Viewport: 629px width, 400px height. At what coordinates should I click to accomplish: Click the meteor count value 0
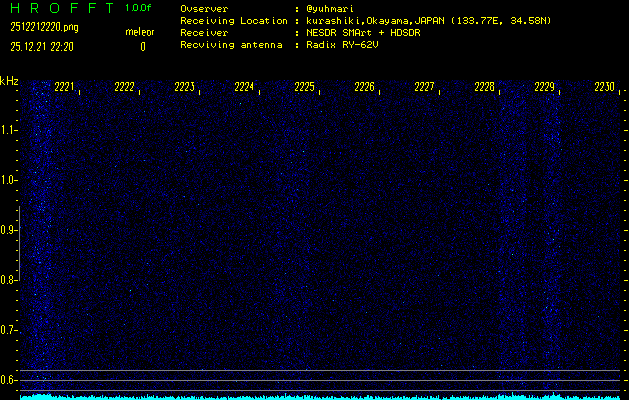(x=143, y=47)
